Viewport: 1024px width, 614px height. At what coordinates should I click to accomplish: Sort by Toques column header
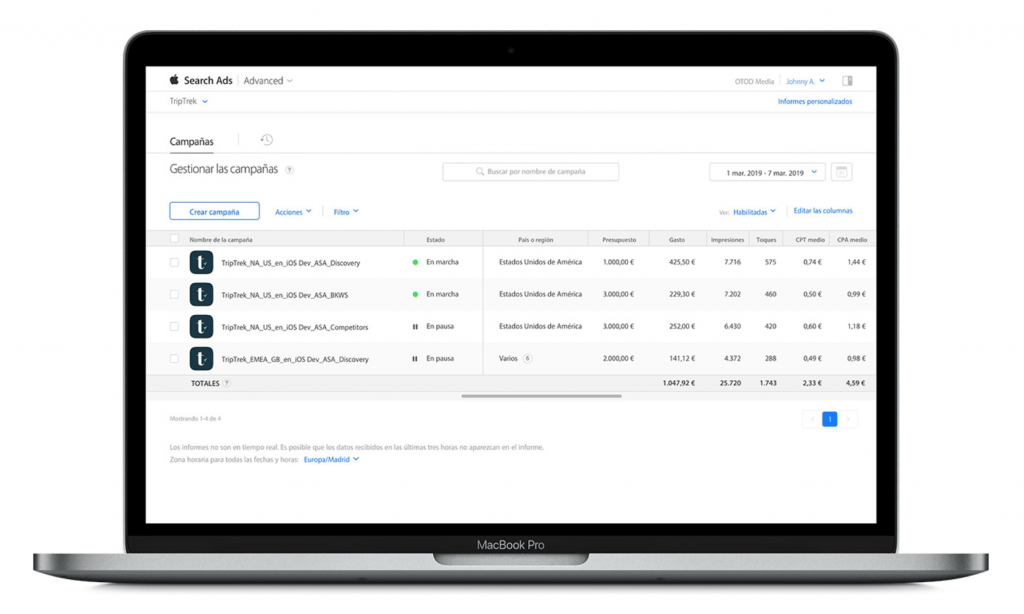766,240
